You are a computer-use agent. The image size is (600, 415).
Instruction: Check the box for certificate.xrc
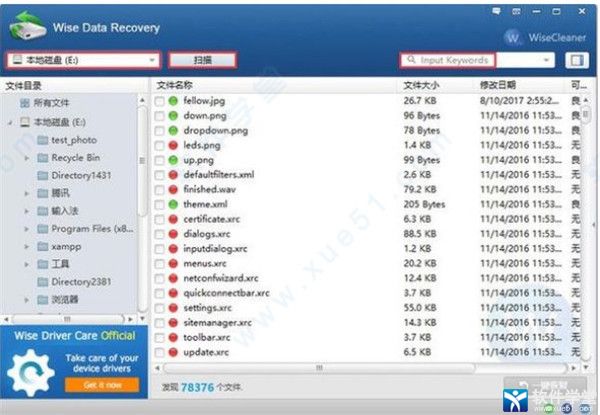click(x=160, y=220)
